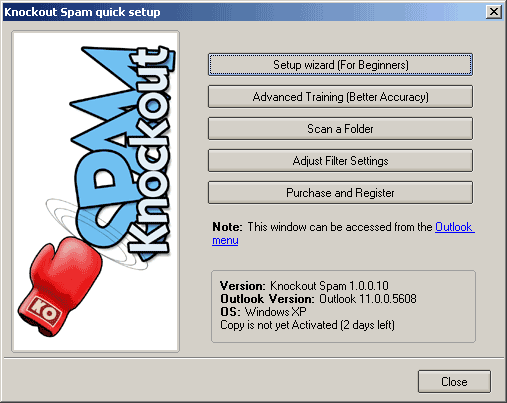507x403 pixels.
Task: Click the bold Note label
Action: (227, 227)
